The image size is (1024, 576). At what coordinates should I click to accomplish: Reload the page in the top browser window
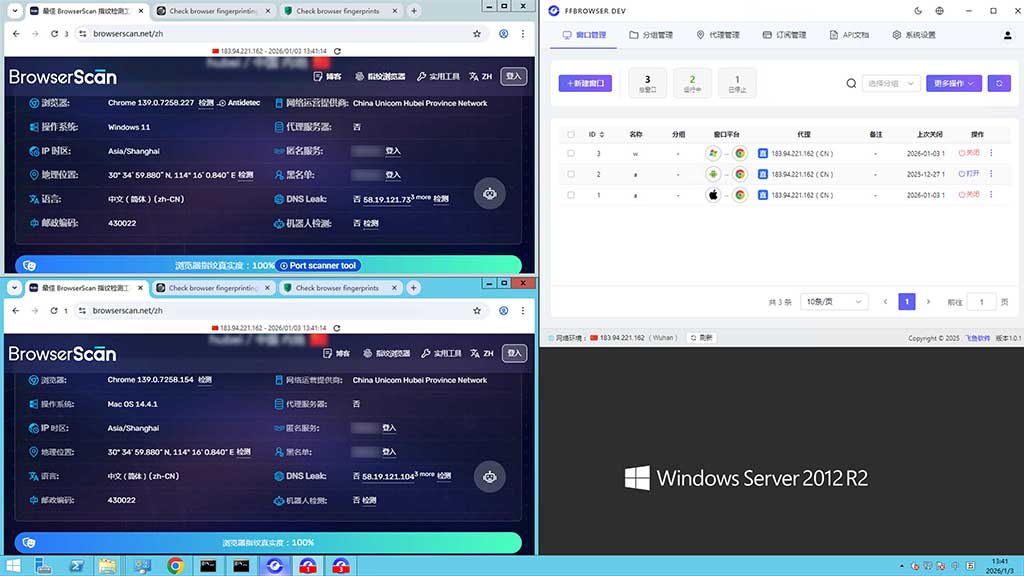[54, 34]
